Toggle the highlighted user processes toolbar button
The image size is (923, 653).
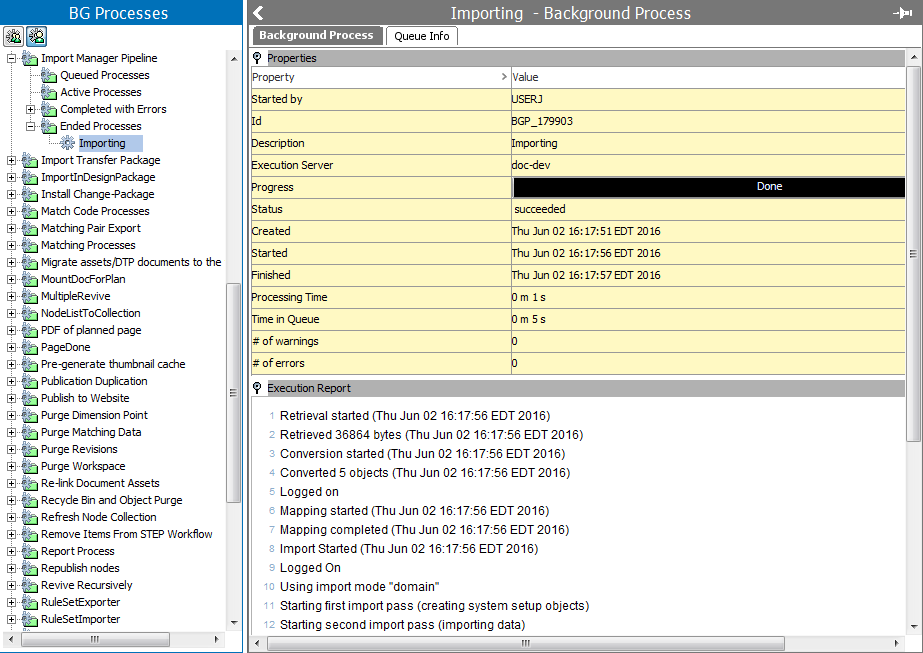coord(36,36)
